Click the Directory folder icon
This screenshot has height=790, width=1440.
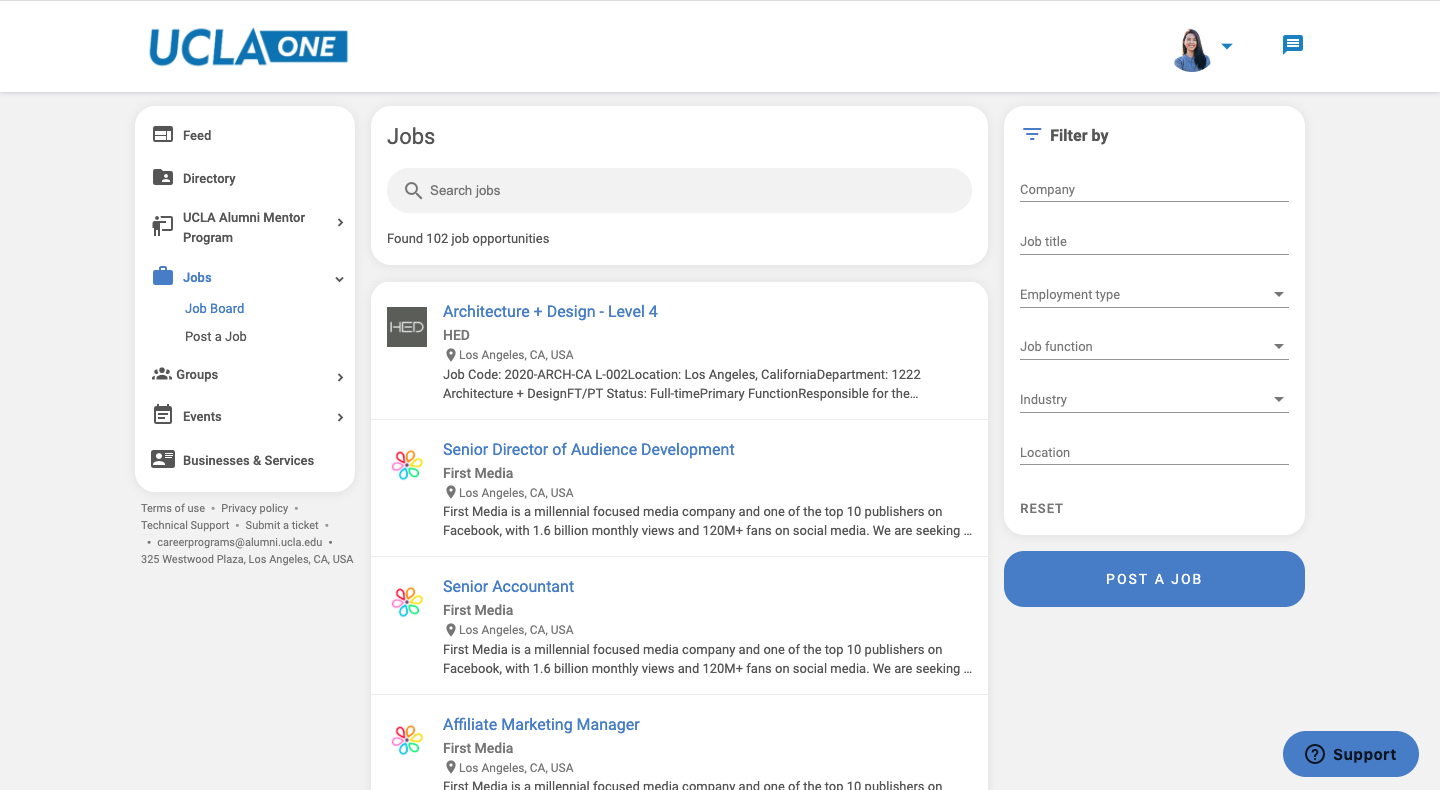click(162, 177)
